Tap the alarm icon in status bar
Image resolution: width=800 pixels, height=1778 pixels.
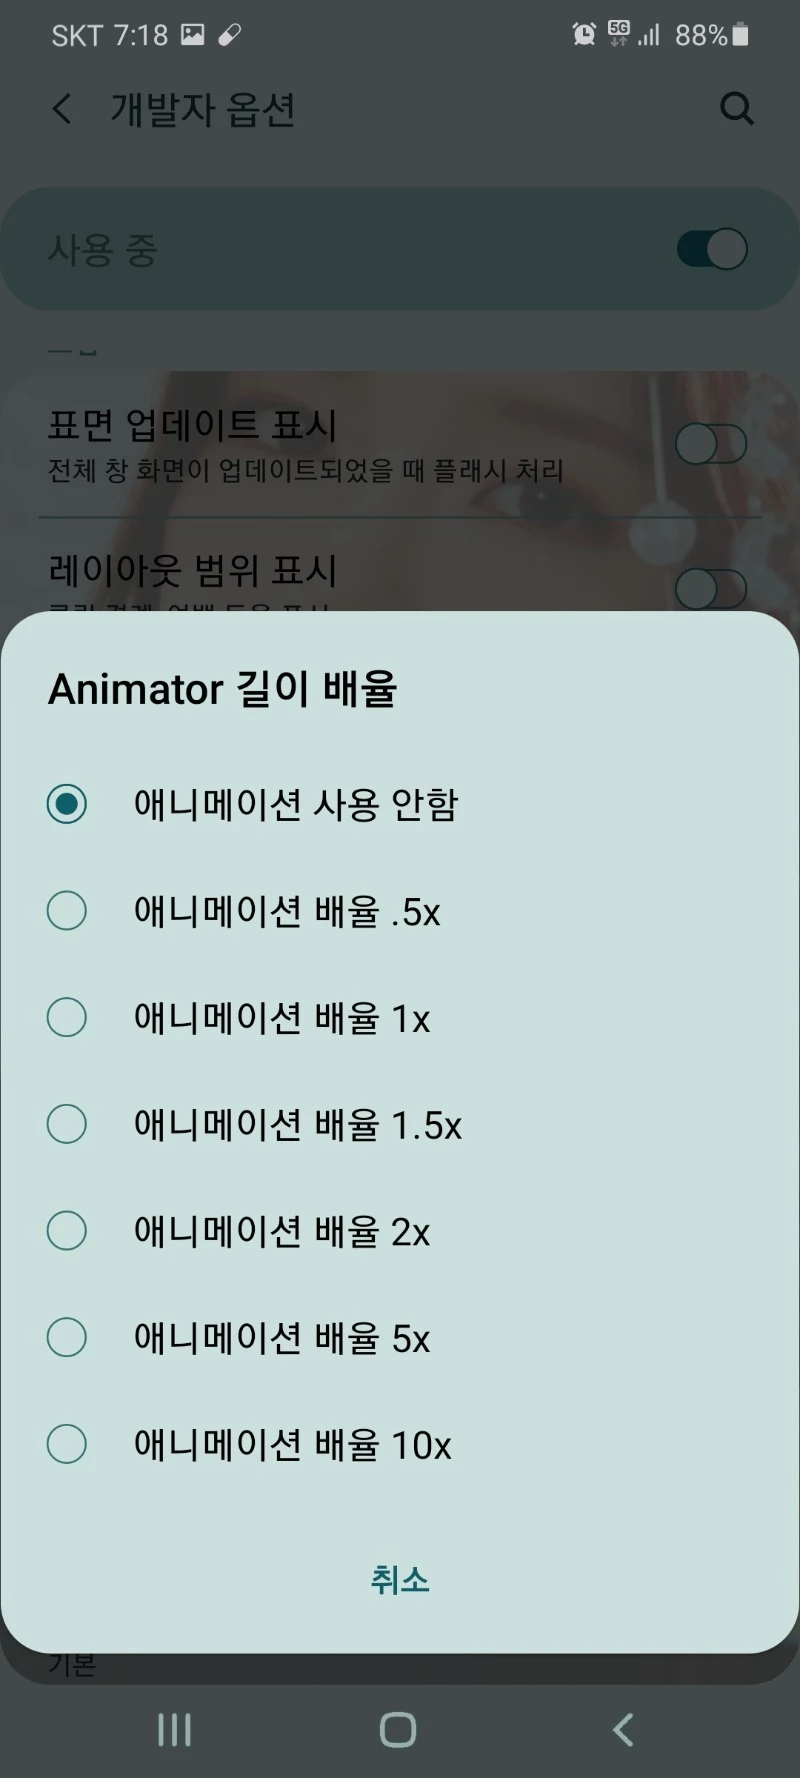[584, 35]
